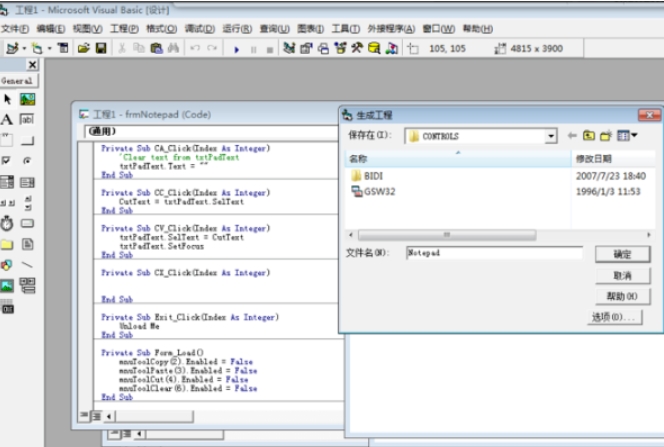Screen dimensions: 664x447
Task: Click the 取消 button in the dialog
Action: 622,276
